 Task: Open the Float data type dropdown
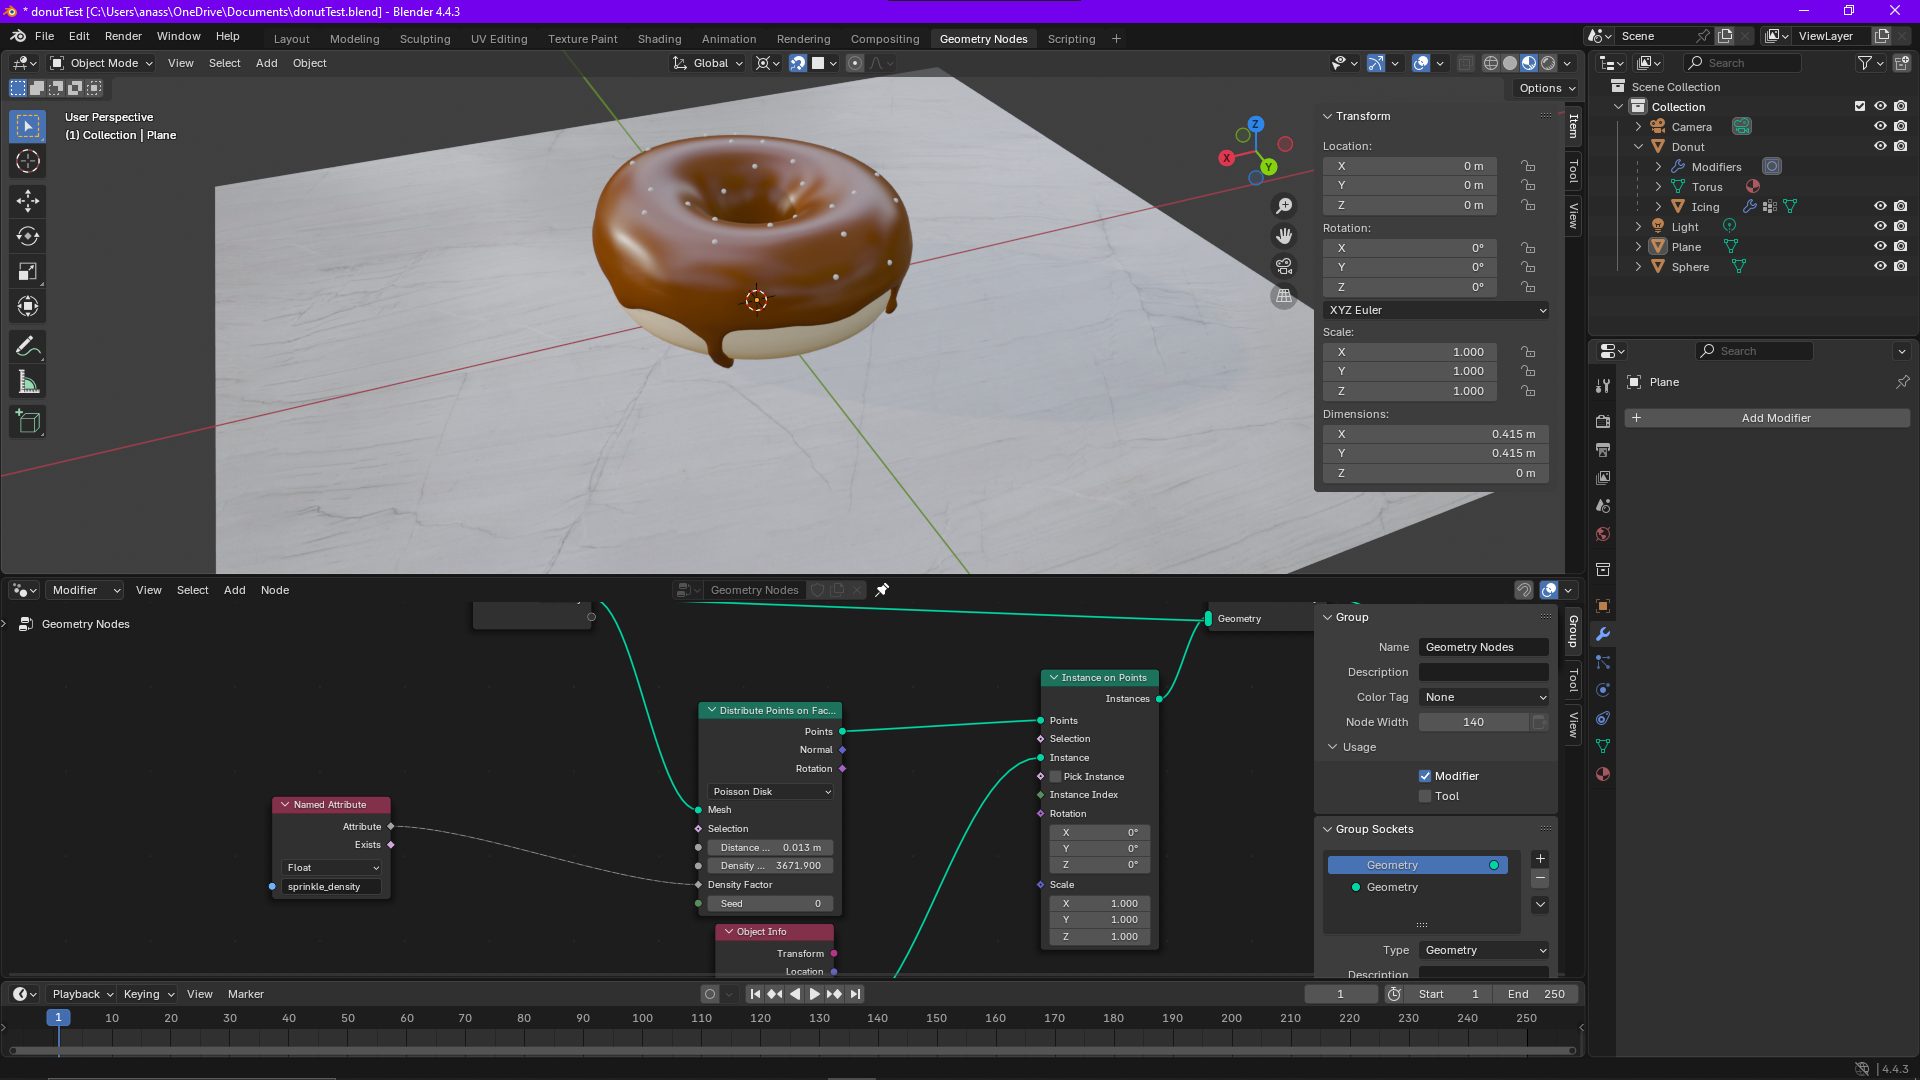(x=332, y=868)
